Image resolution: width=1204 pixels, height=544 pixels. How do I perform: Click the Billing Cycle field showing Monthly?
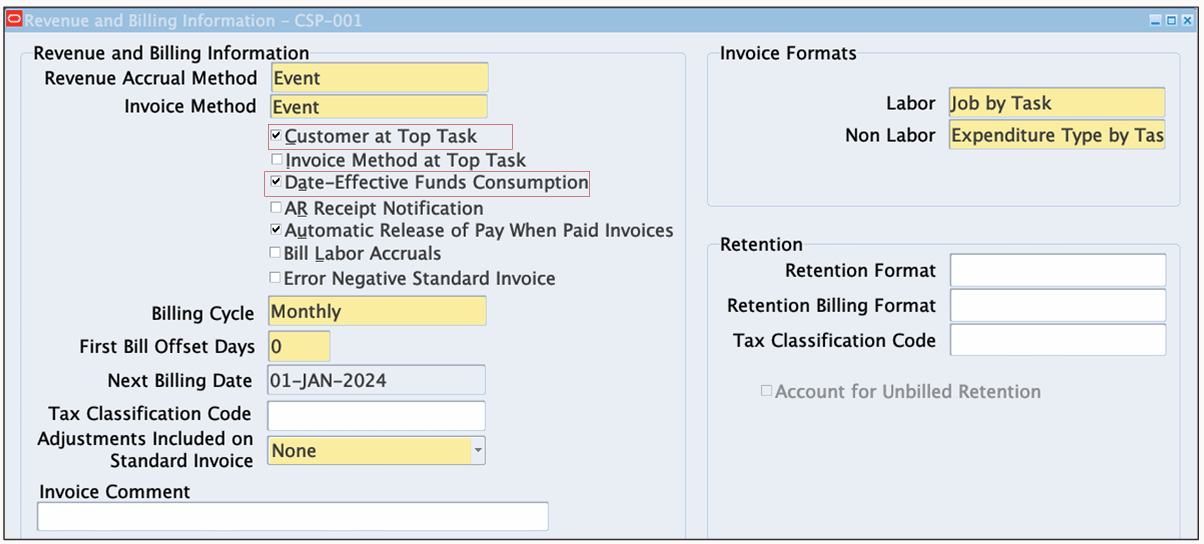click(x=377, y=311)
